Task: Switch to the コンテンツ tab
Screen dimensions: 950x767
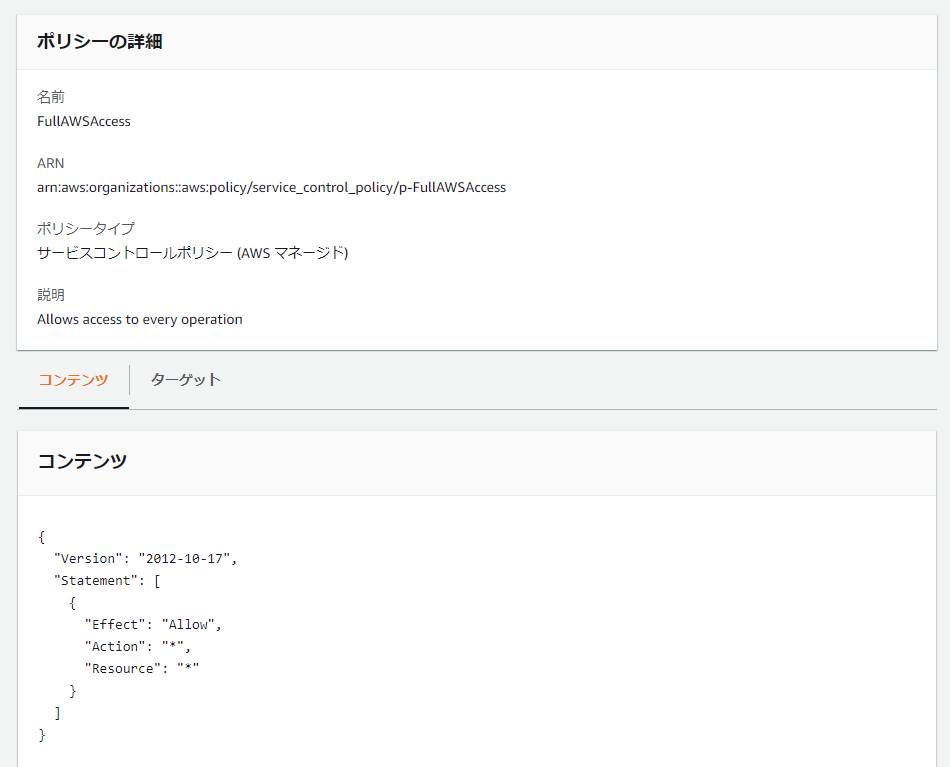Action: [73, 380]
